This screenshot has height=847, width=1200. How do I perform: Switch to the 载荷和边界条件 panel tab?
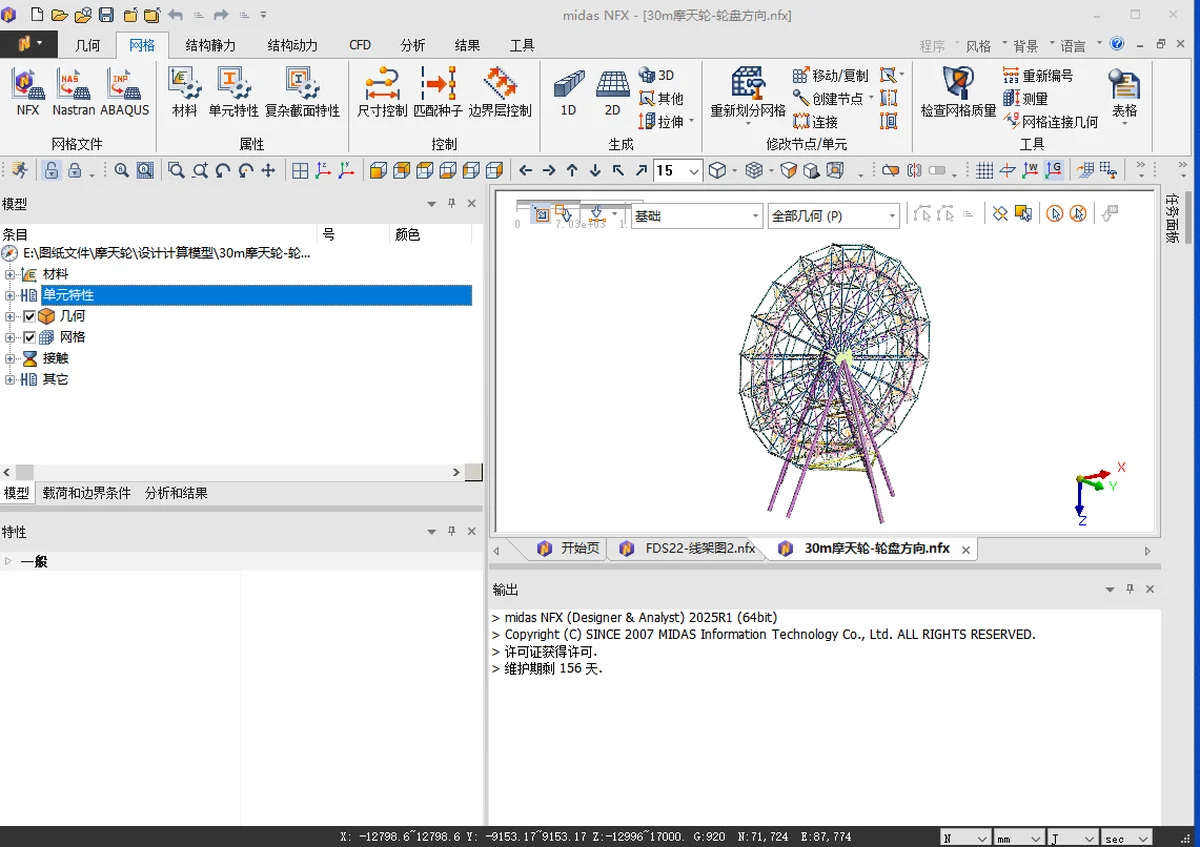pyautogui.click(x=87, y=493)
